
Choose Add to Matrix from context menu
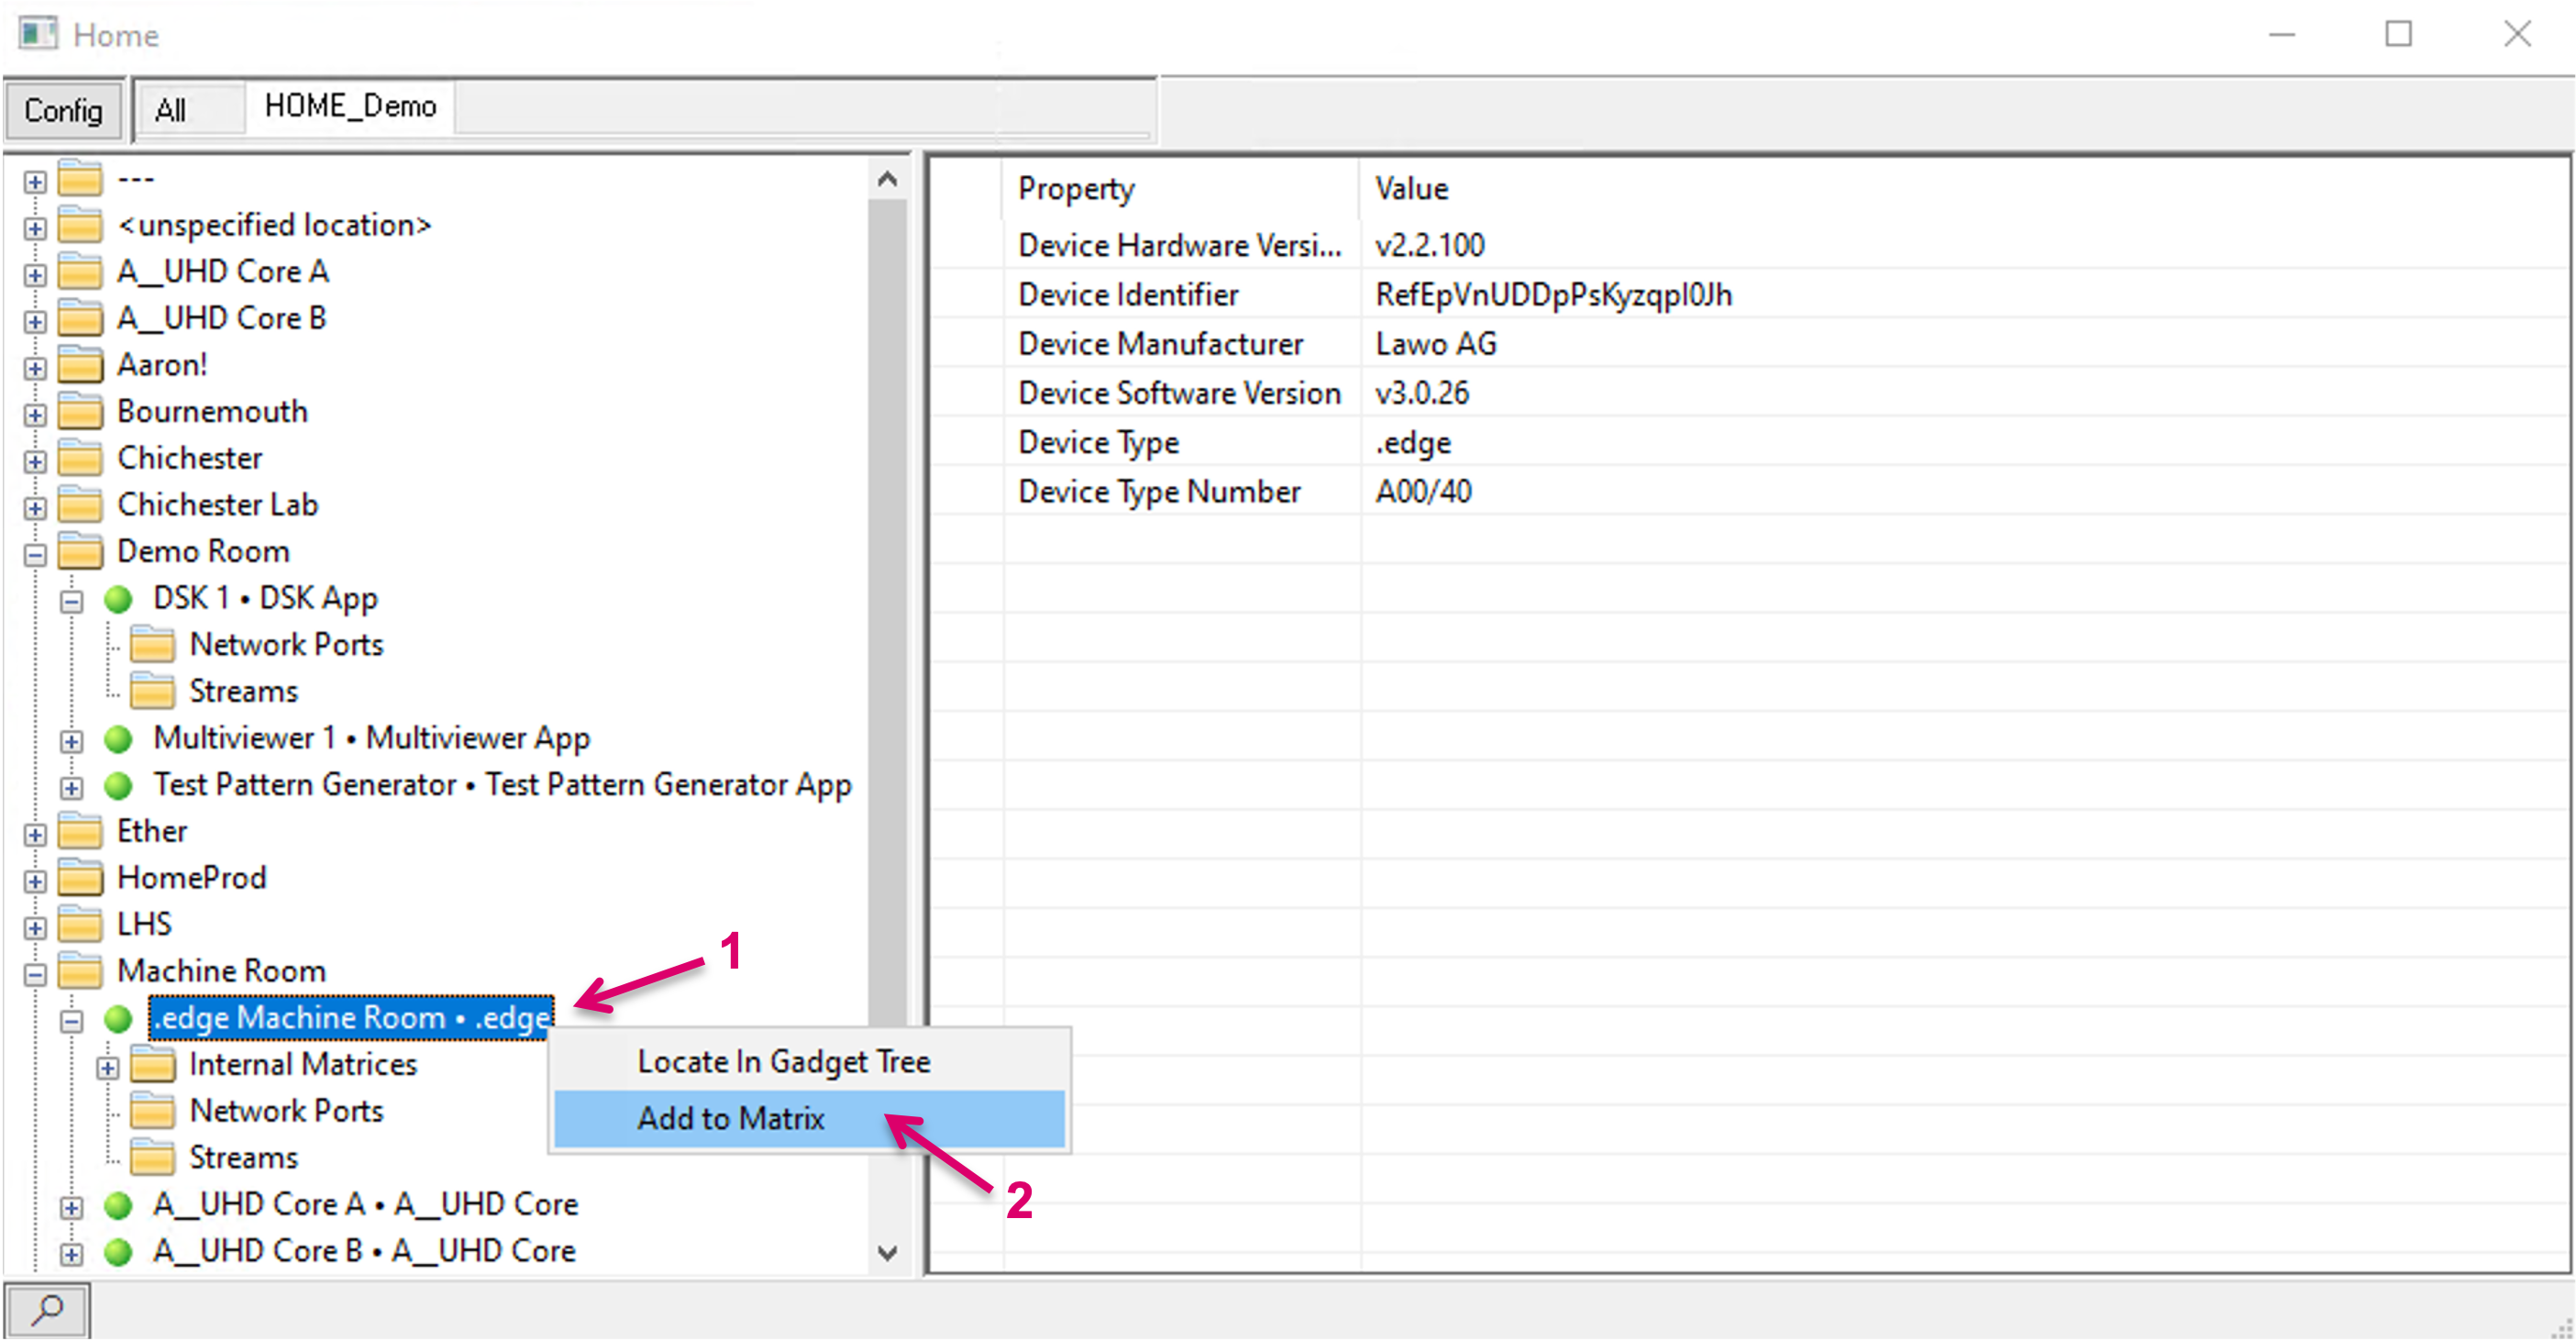click(731, 1118)
